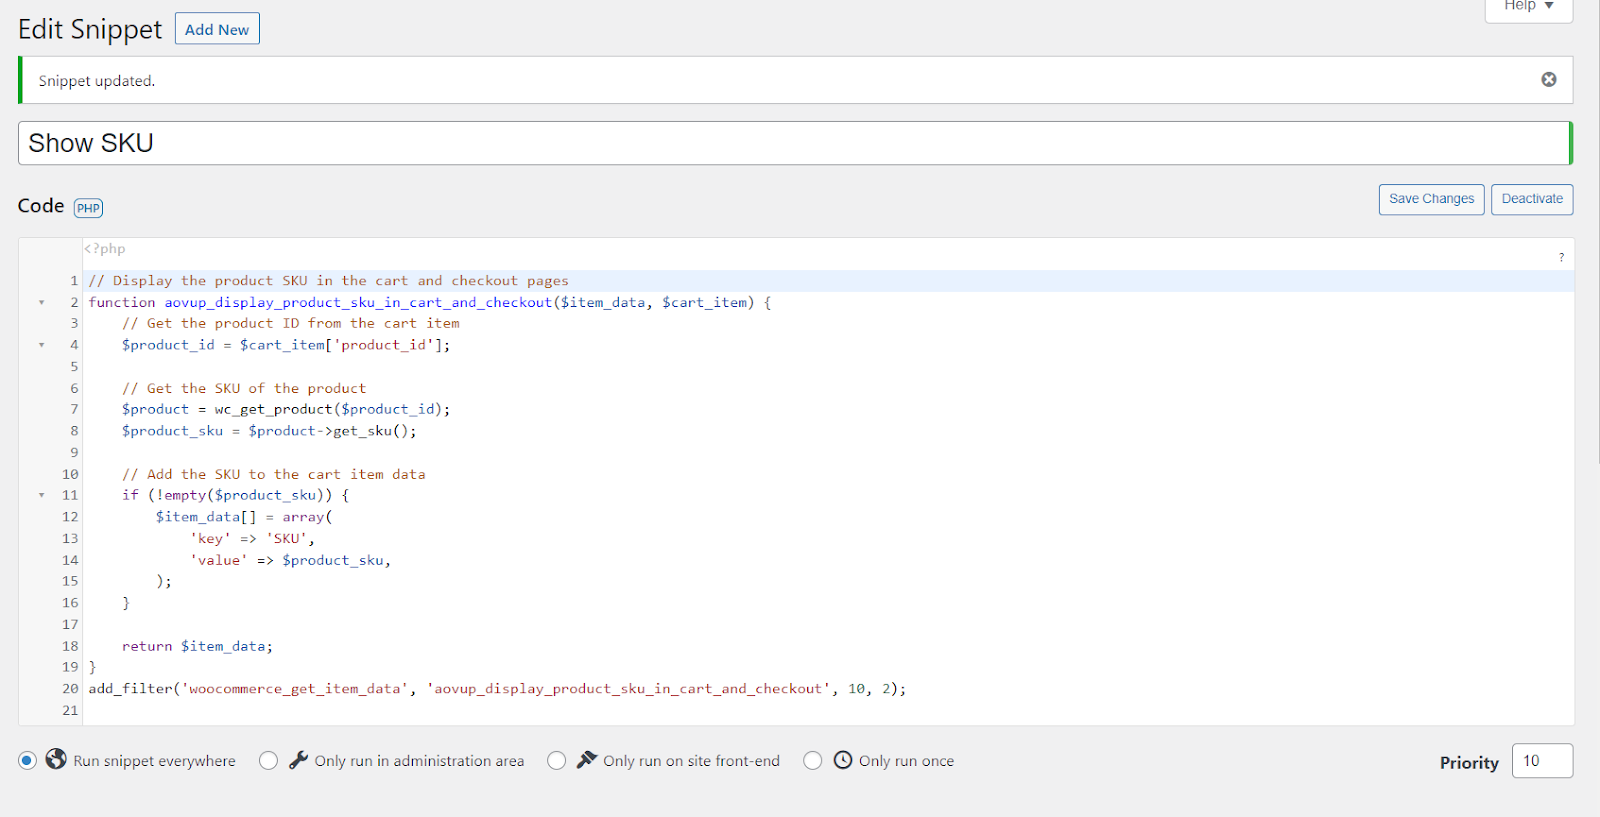Viewport: 1600px width, 817px height.
Task: Click the 'if (!empty($product_sku)) {' line
Action: click(235, 495)
